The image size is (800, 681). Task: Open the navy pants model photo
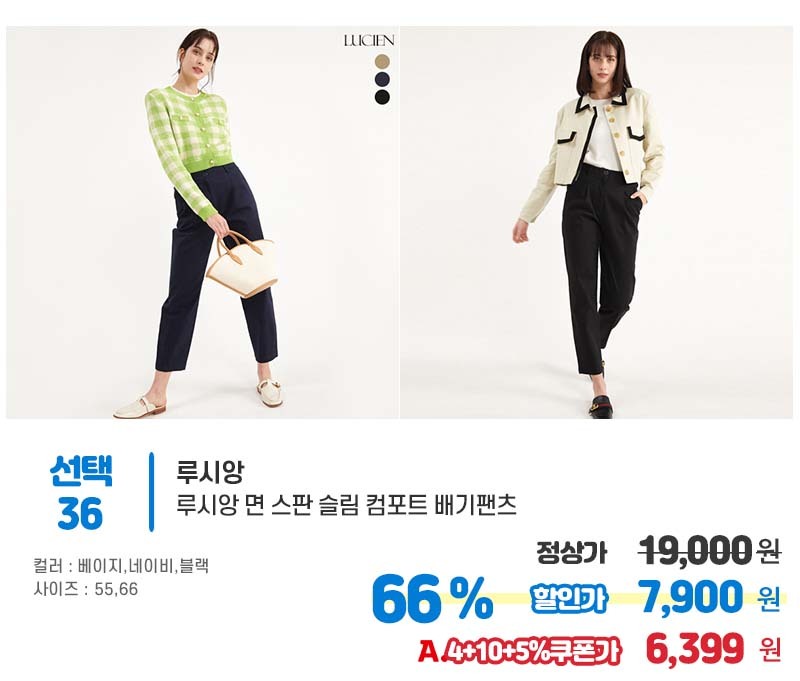click(202, 222)
